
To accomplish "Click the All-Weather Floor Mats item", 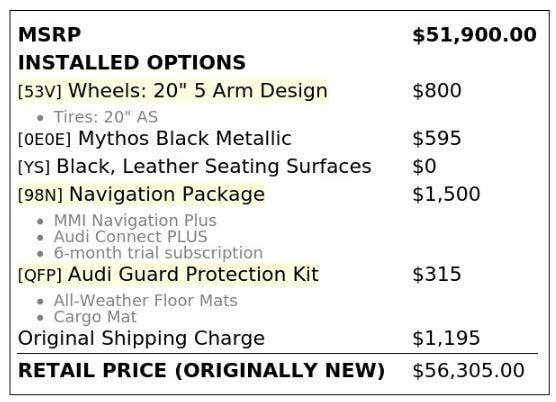I will (x=145, y=300).
